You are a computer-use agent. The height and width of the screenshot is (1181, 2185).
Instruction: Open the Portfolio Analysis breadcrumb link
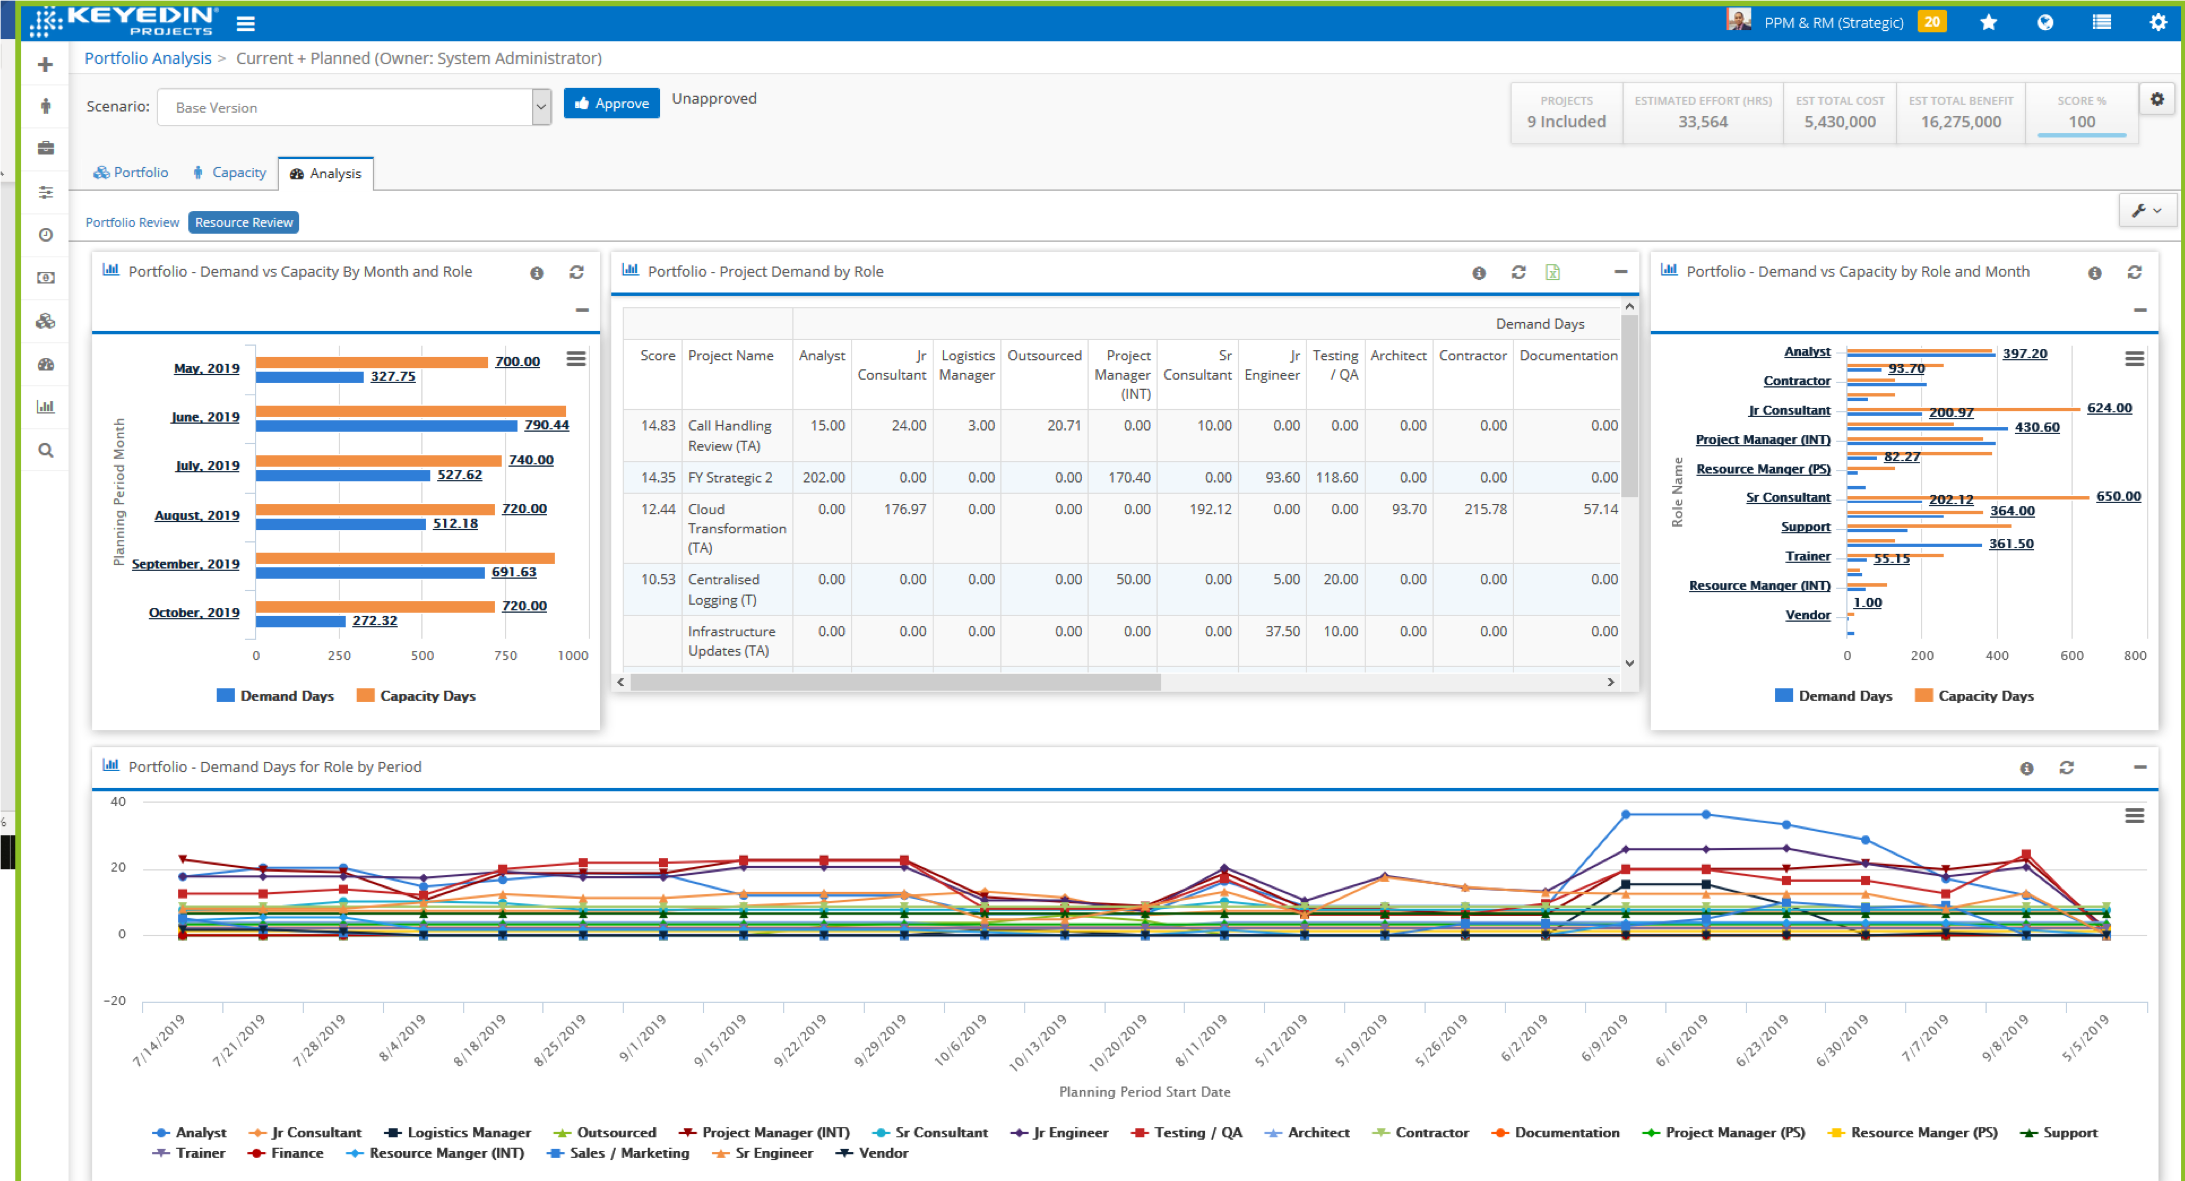coord(148,58)
